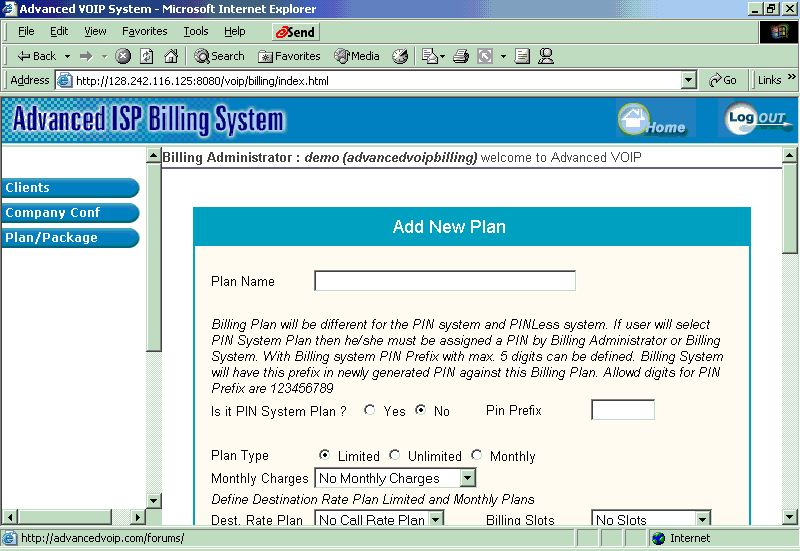This screenshot has height=551, width=800.
Task: Click the Stop loading icon
Action: (x=122, y=56)
